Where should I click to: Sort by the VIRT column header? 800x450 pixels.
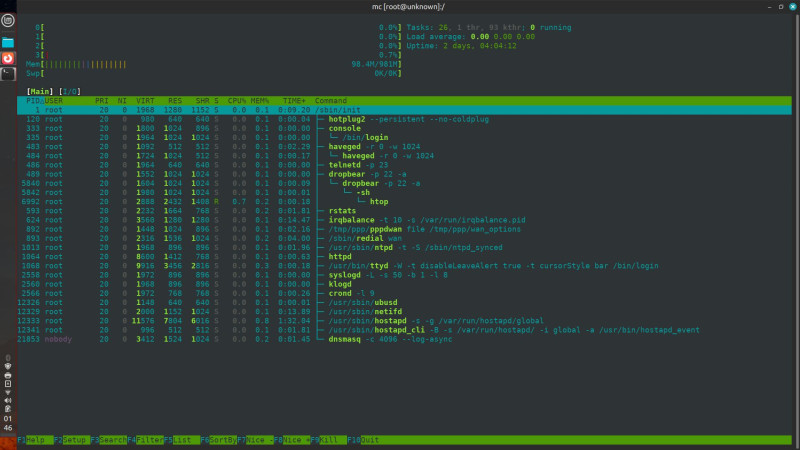click(x=145, y=101)
